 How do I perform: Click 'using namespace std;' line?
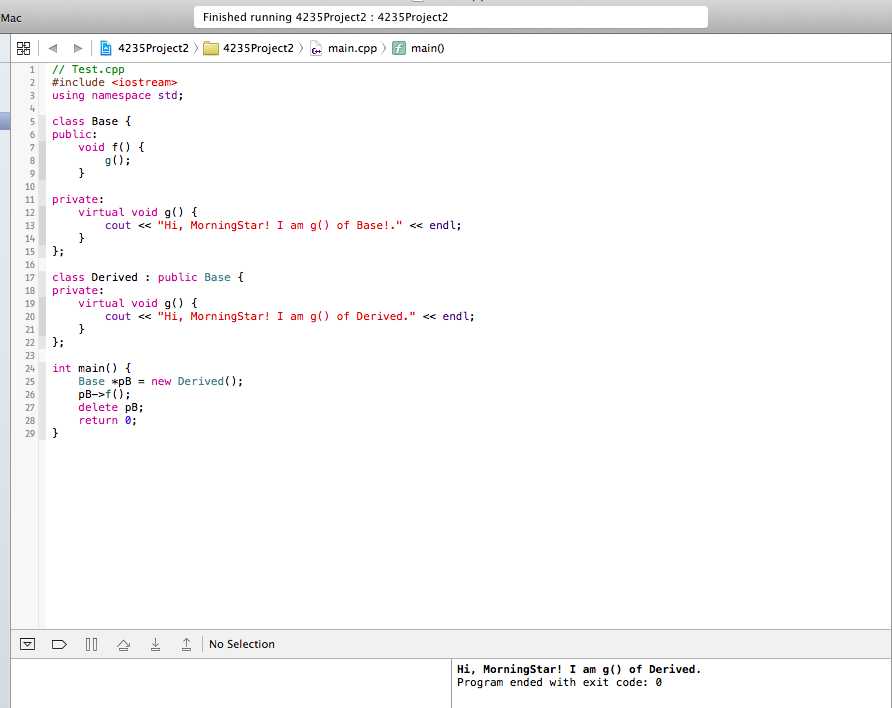[x=118, y=96]
